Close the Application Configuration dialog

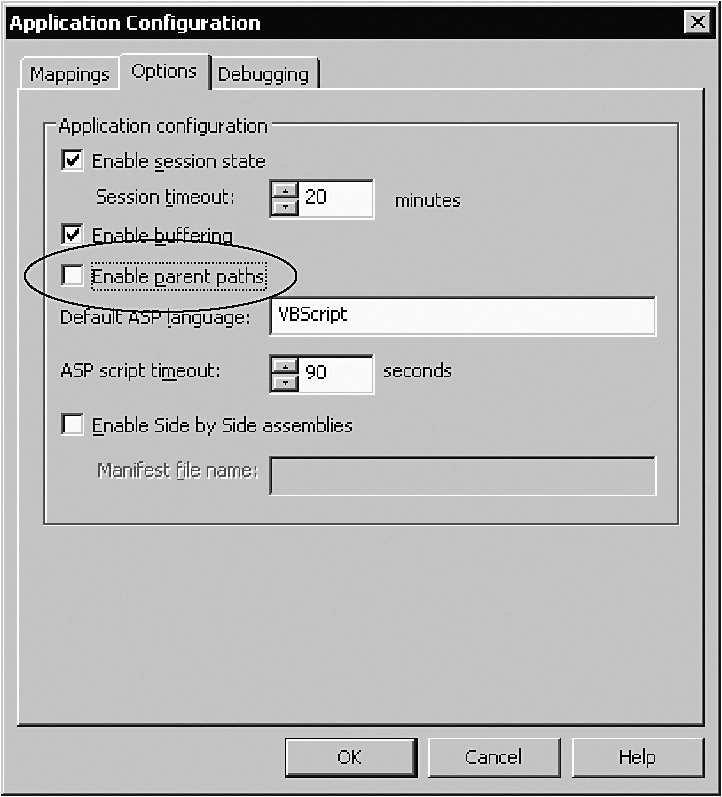[696, 23]
